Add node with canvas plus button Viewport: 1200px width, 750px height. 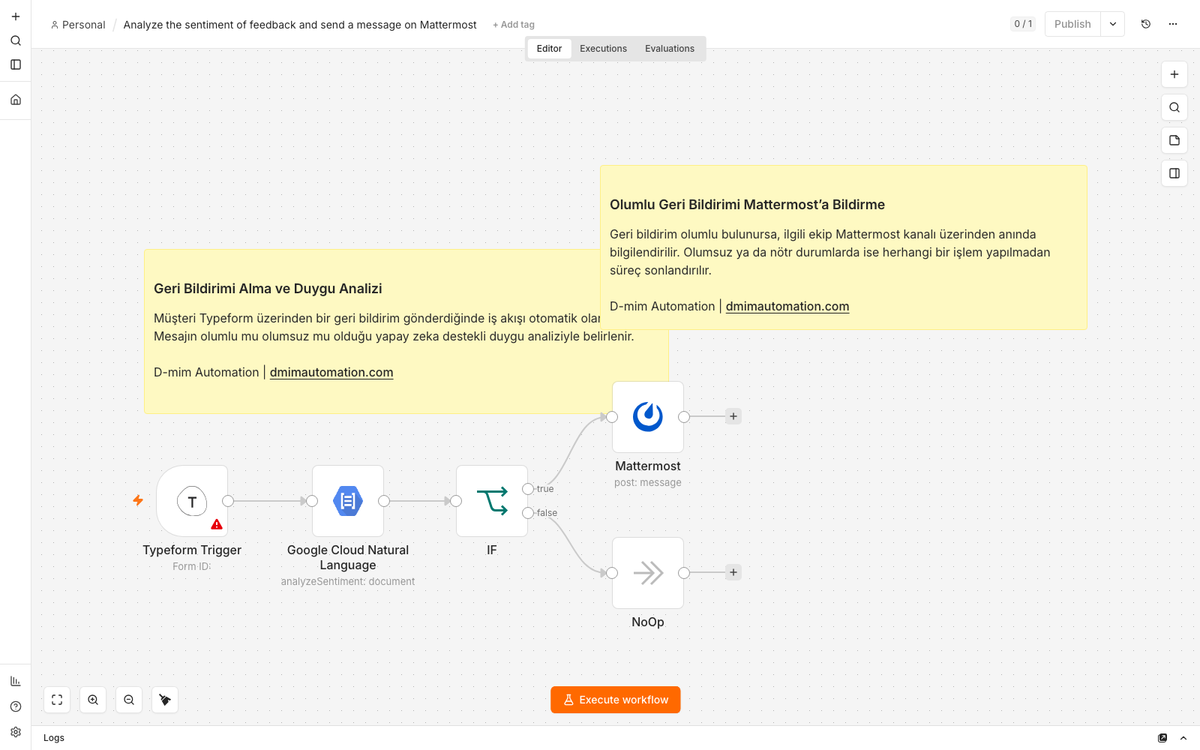coord(1174,75)
